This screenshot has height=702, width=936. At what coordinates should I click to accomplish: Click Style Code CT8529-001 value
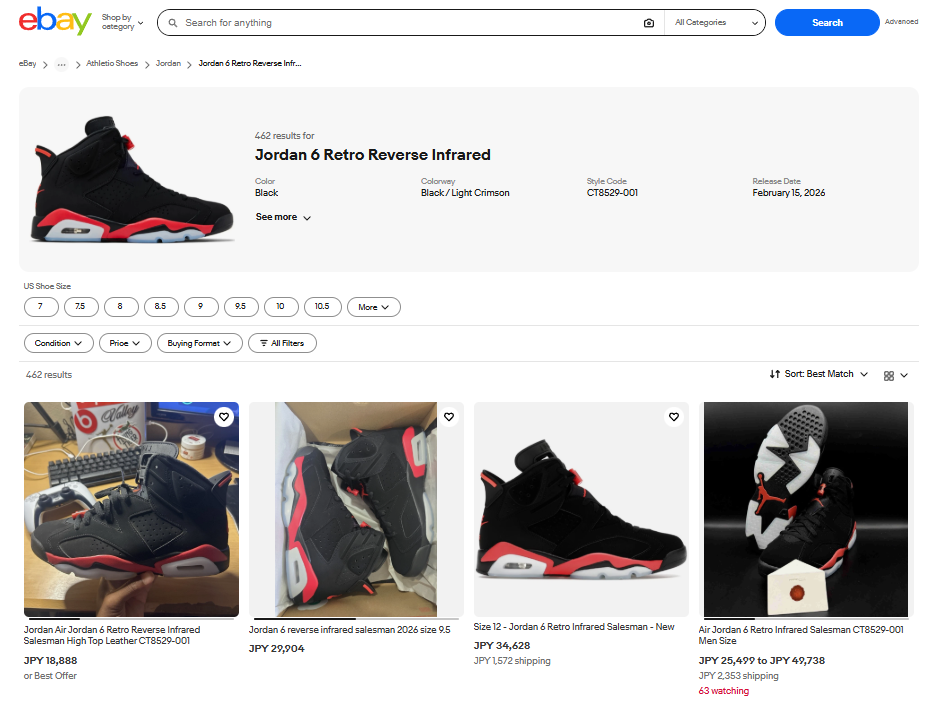(612, 193)
